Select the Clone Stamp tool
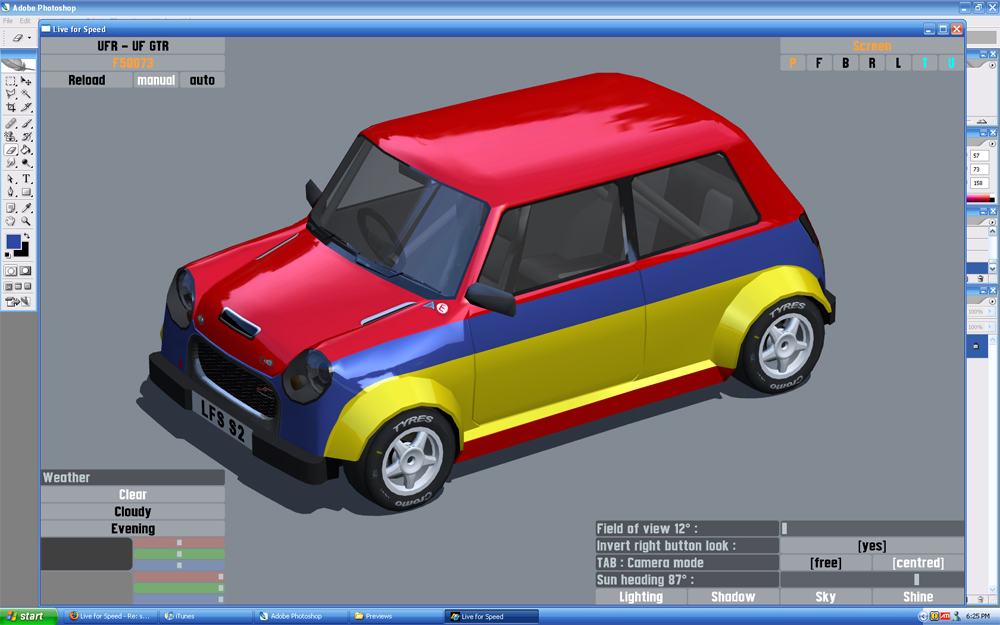 point(11,136)
